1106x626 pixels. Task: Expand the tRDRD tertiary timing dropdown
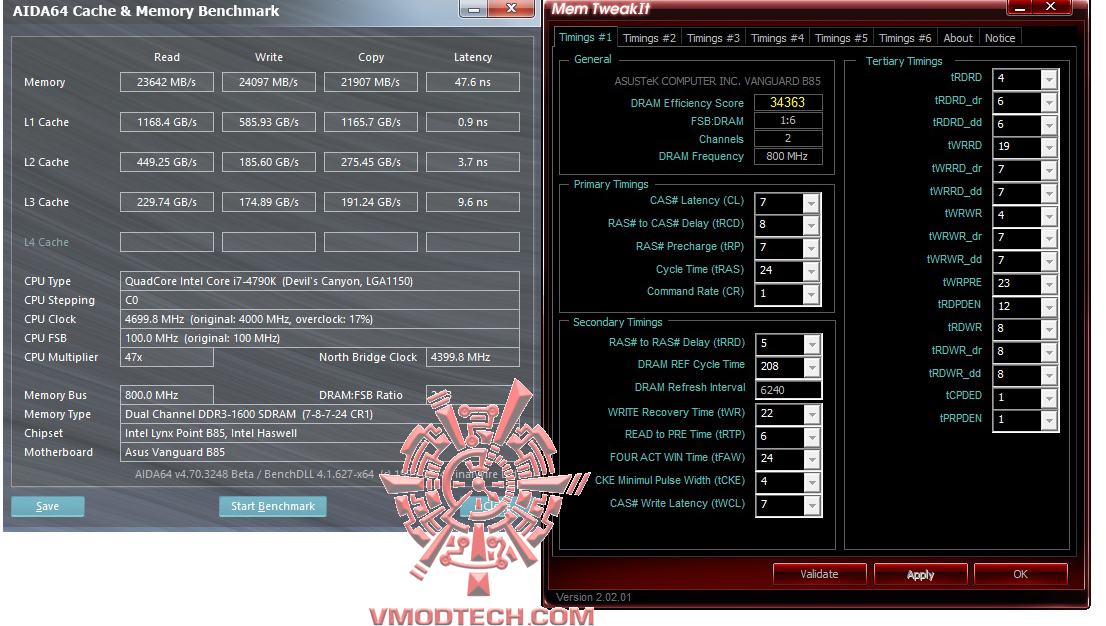pyautogui.click(x=1050, y=79)
